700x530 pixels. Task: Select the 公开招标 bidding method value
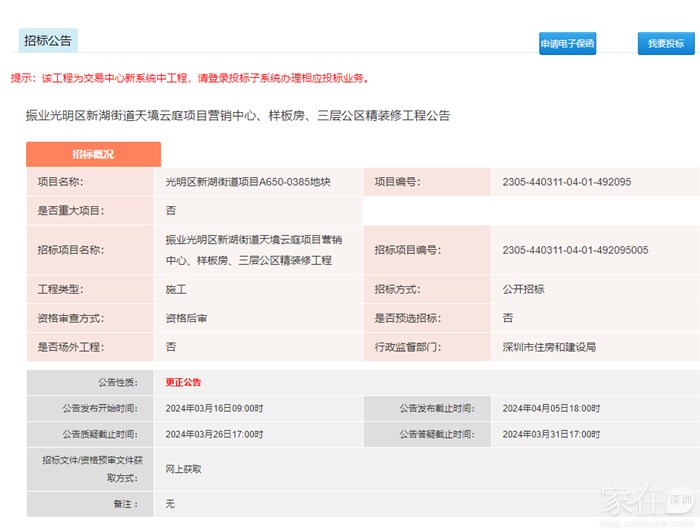pos(523,289)
